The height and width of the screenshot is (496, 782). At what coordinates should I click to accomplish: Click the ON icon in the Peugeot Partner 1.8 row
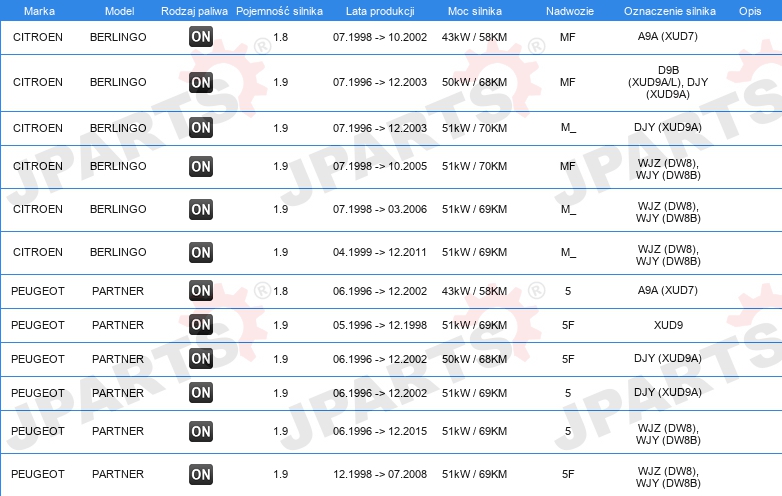point(201,291)
